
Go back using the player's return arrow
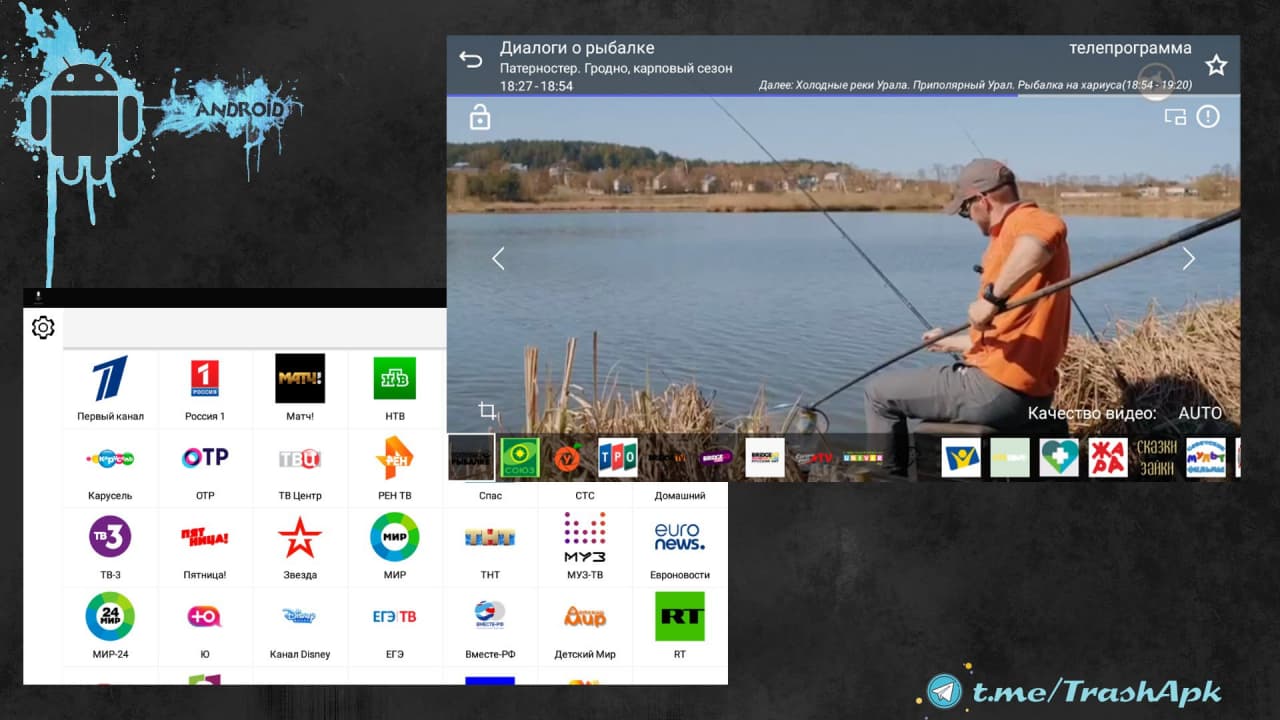(470, 59)
